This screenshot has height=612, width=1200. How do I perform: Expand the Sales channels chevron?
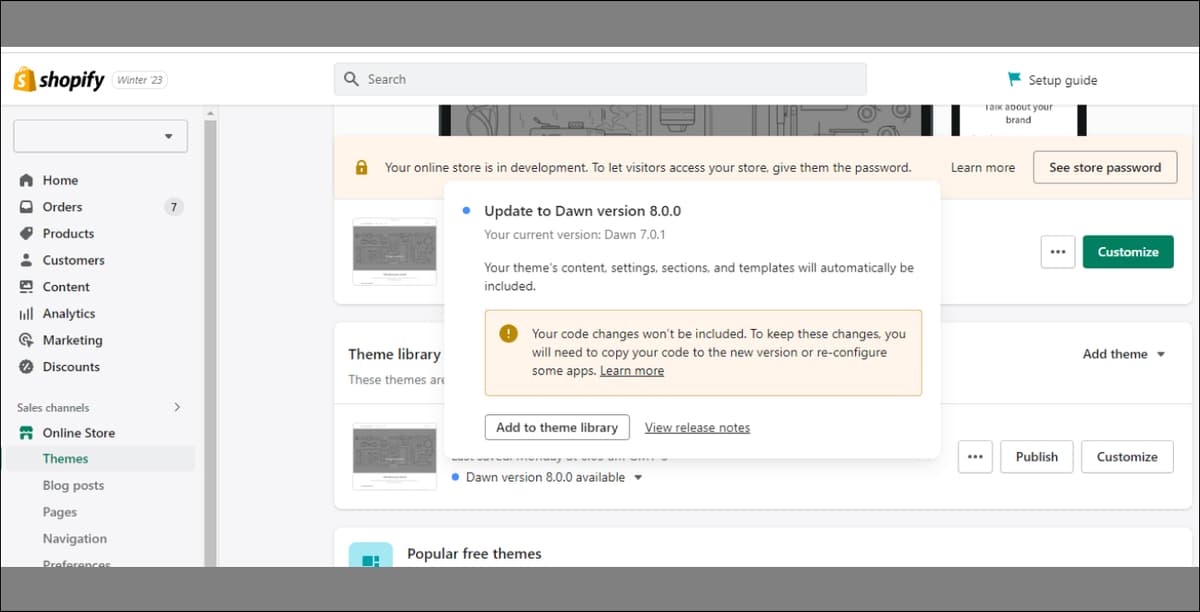coord(178,407)
